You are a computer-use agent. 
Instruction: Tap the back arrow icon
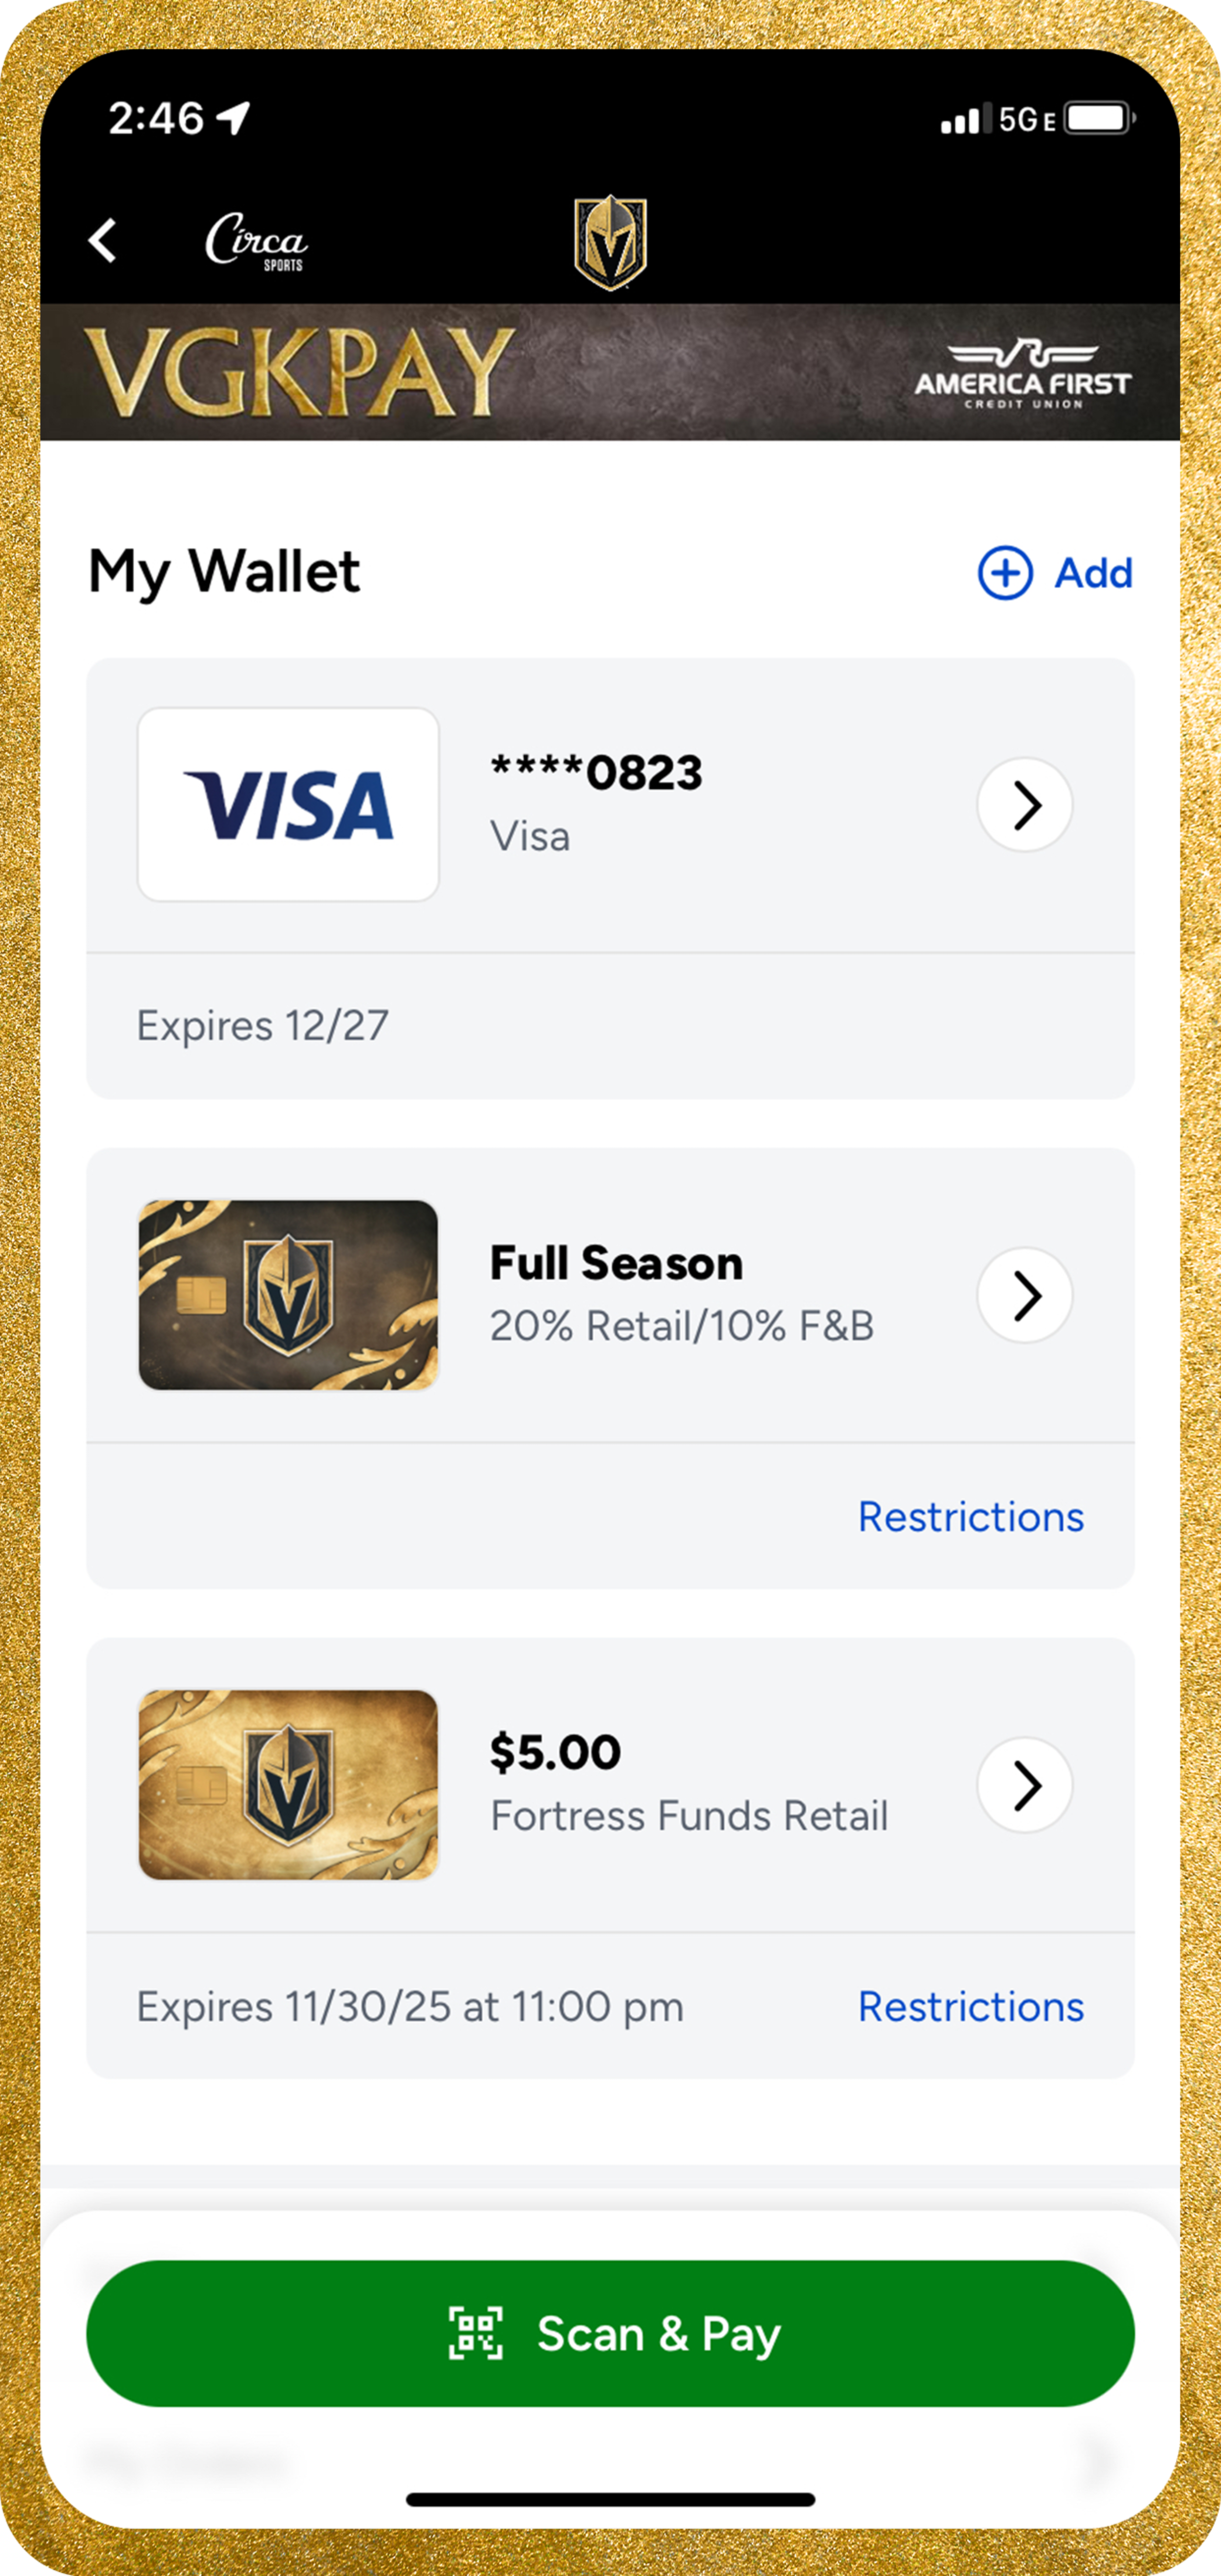[x=103, y=241]
